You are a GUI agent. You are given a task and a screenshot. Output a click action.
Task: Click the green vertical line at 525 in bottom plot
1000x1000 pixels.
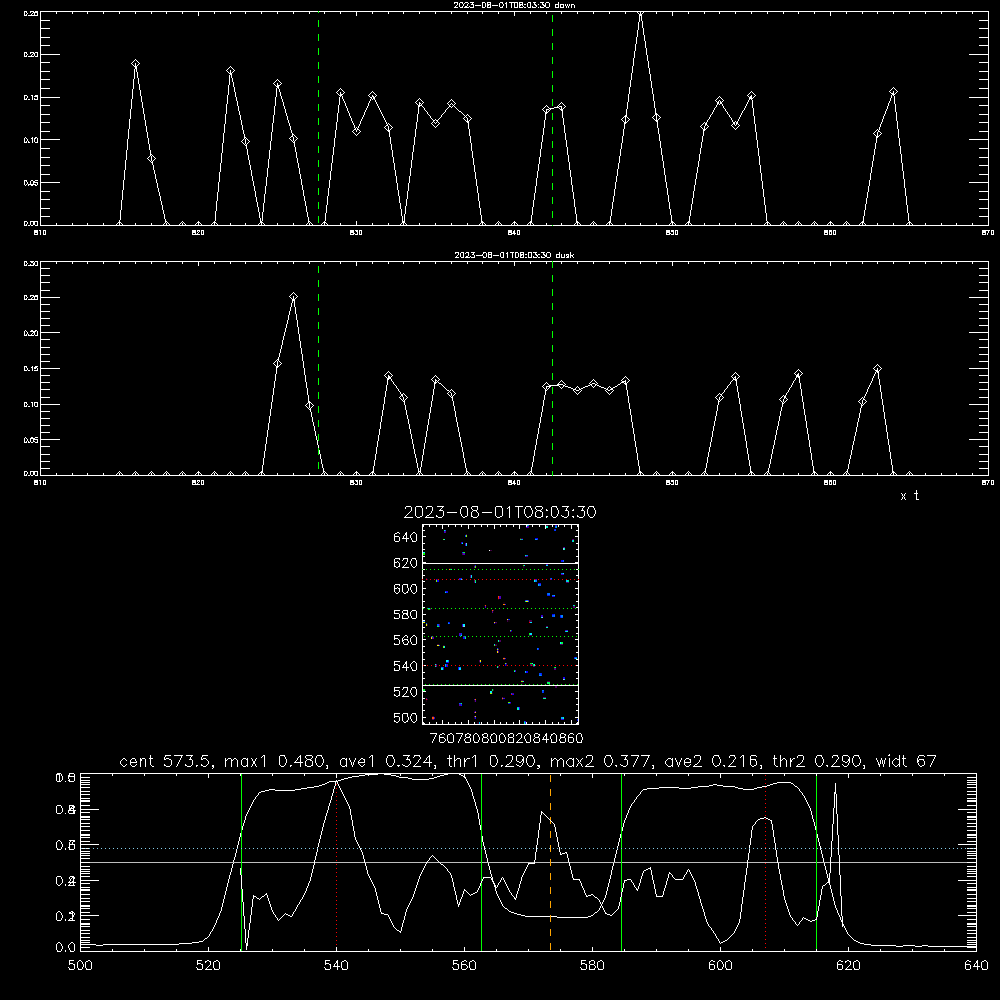(241, 862)
